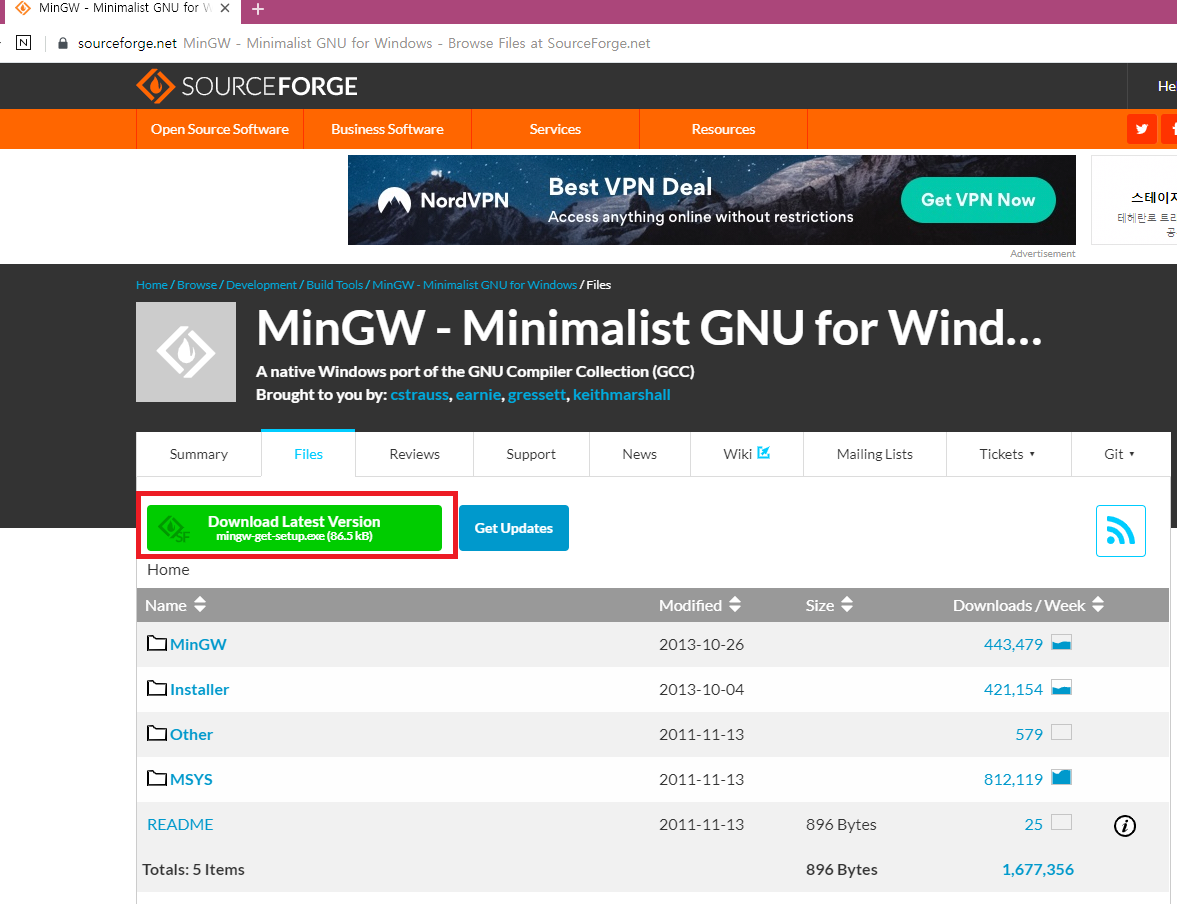The width and height of the screenshot is (1177, 904).
Task: Sort by Downloads / Week
Action: (1028, 605)
